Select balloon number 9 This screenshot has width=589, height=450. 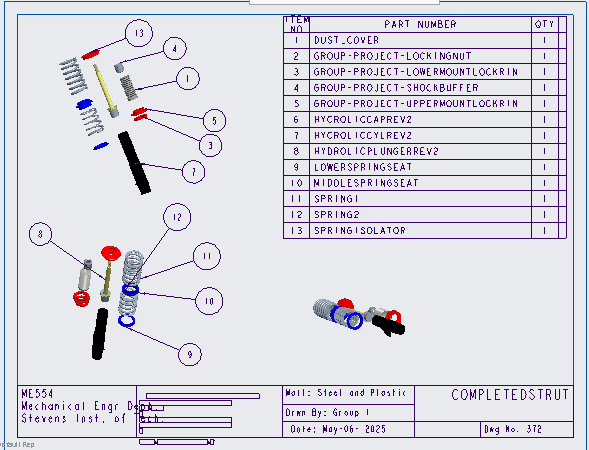(190, 354)
